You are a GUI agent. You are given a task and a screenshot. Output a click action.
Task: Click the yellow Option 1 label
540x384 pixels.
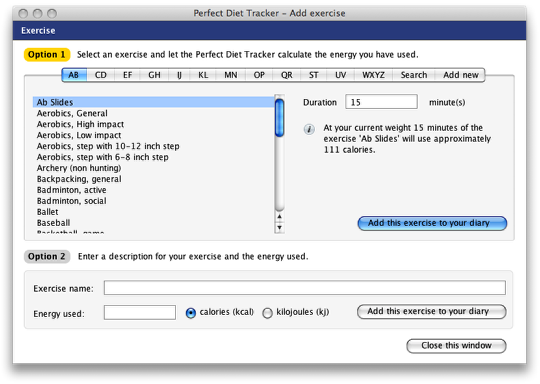pyautogui.click(x=47, y=55)
